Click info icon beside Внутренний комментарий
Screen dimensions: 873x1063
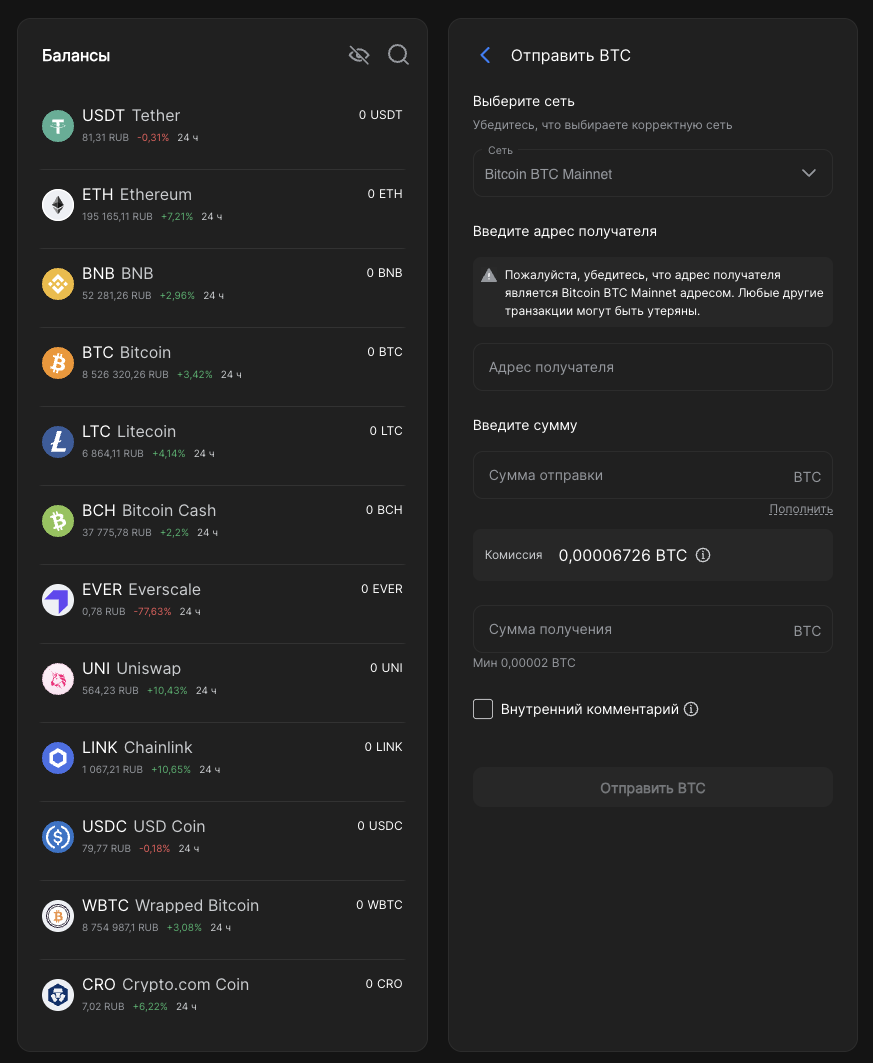[691, 709]
